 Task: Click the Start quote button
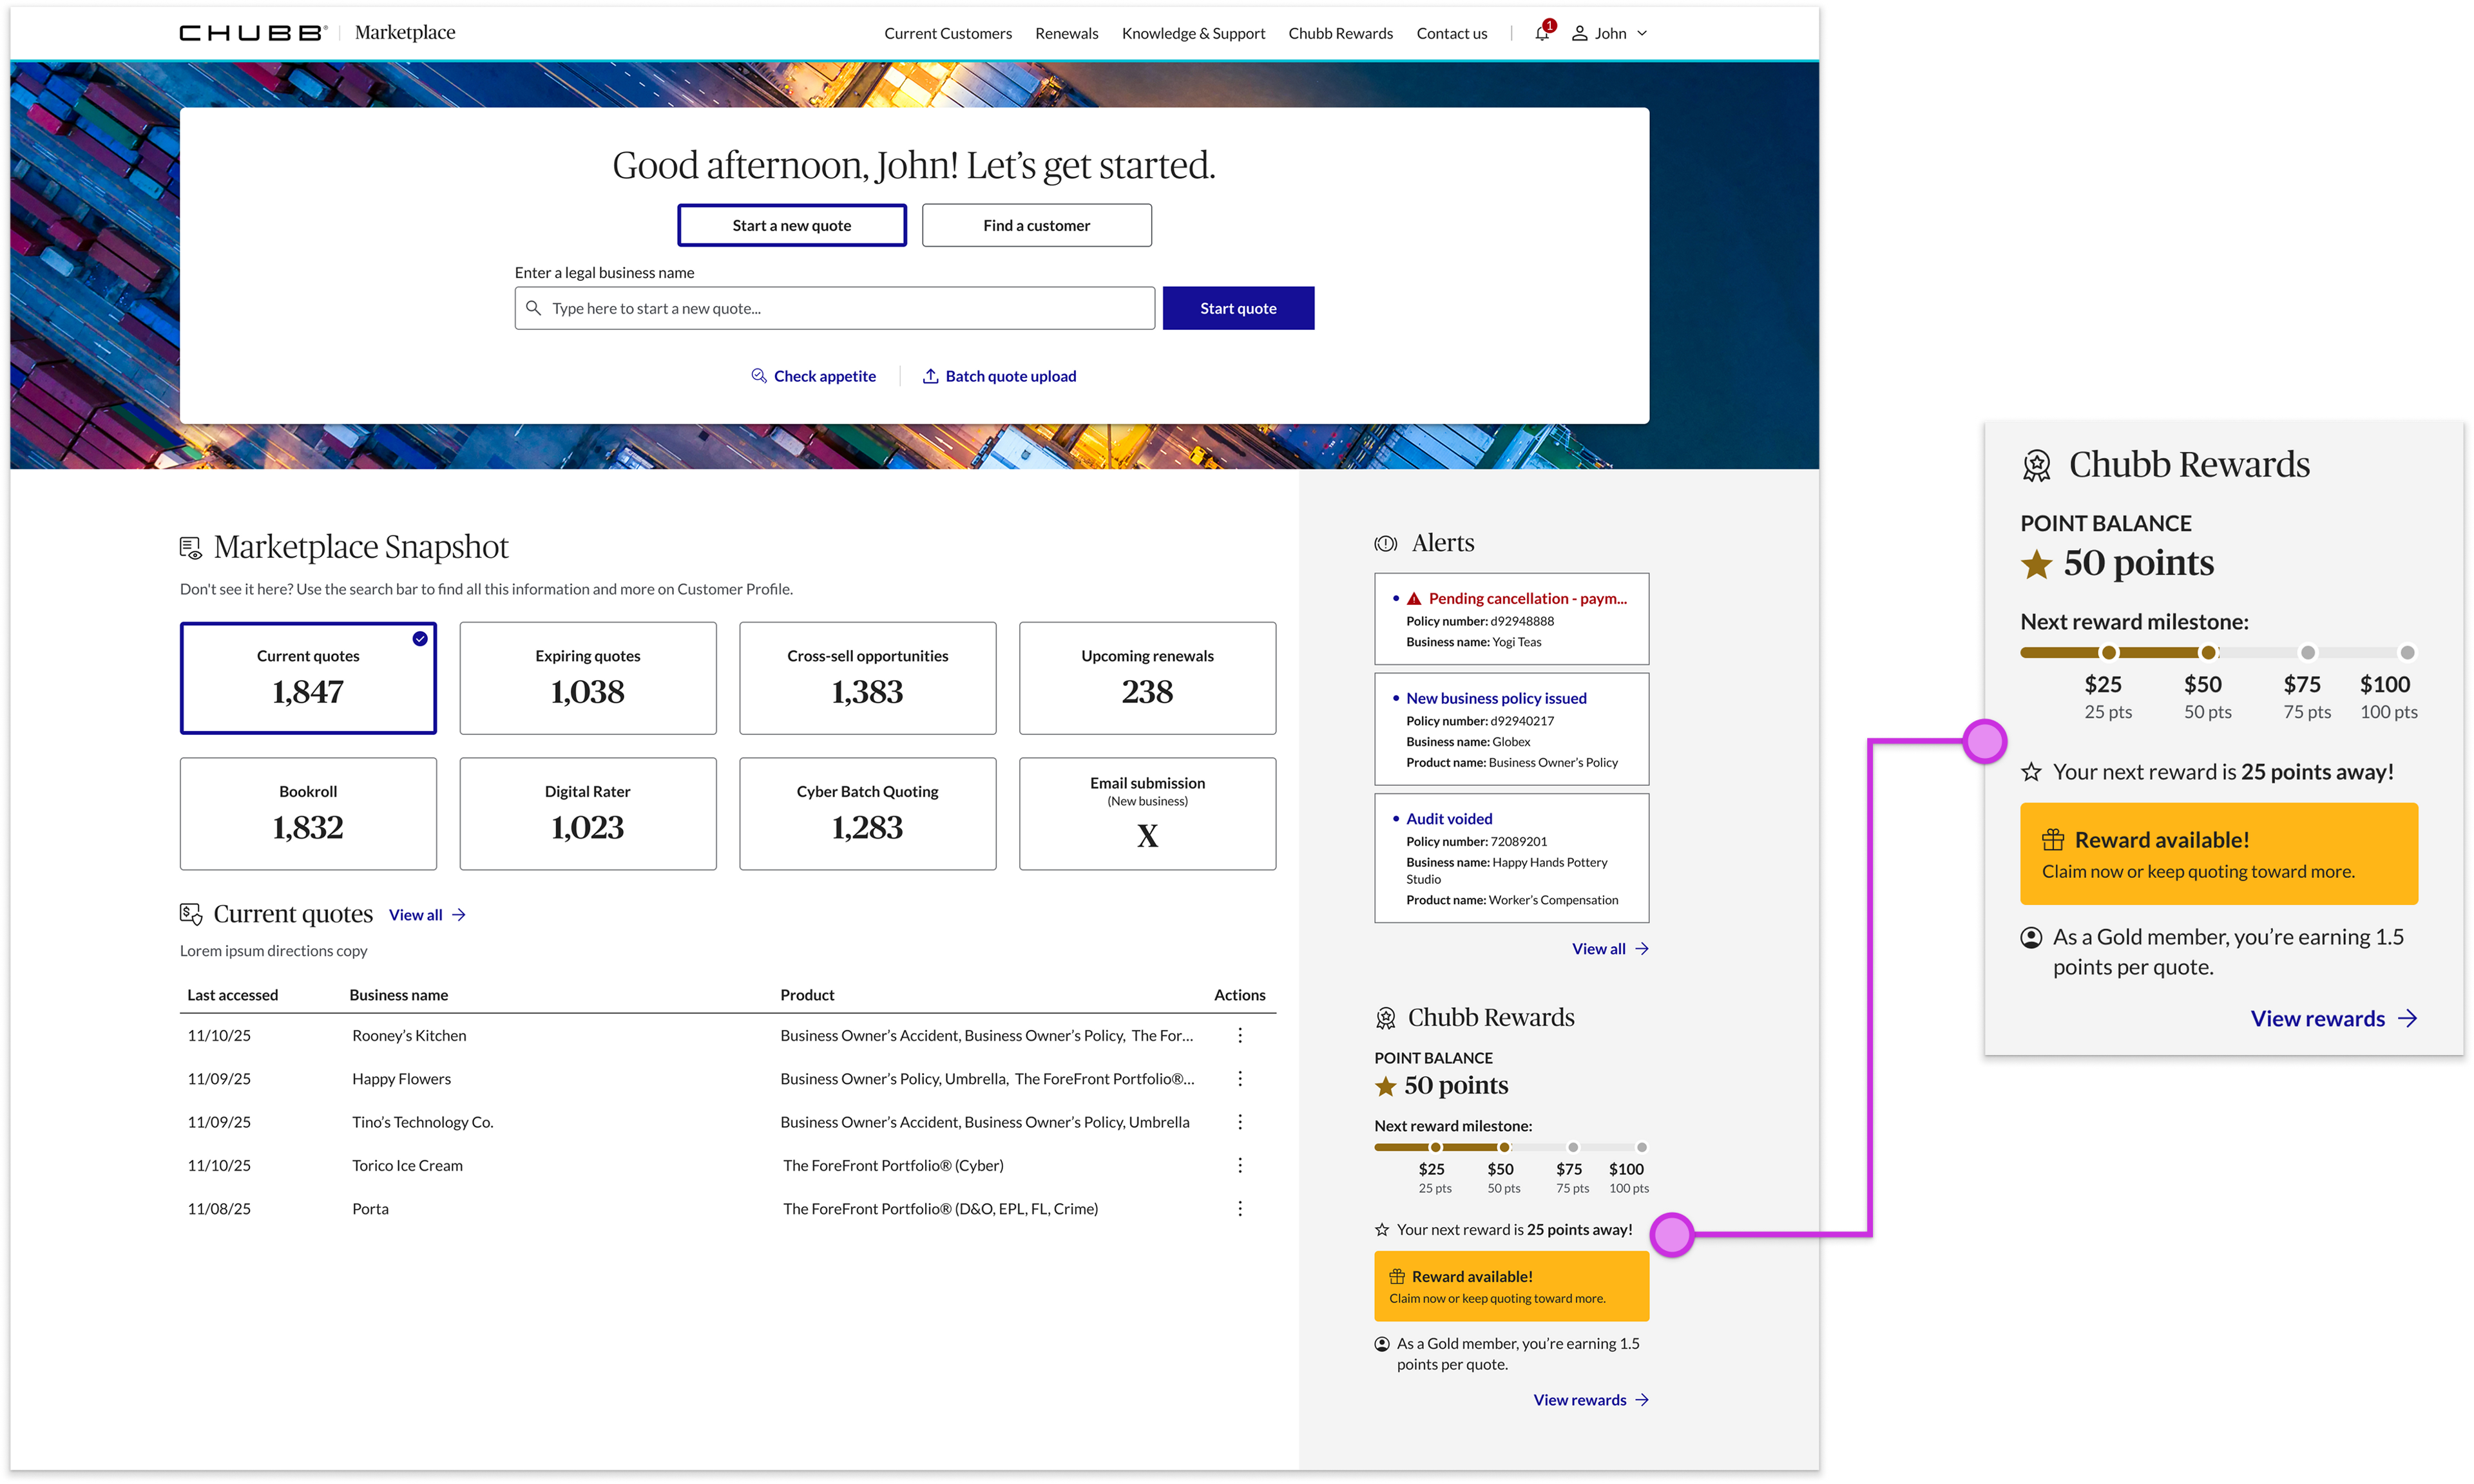point(1237,308)
